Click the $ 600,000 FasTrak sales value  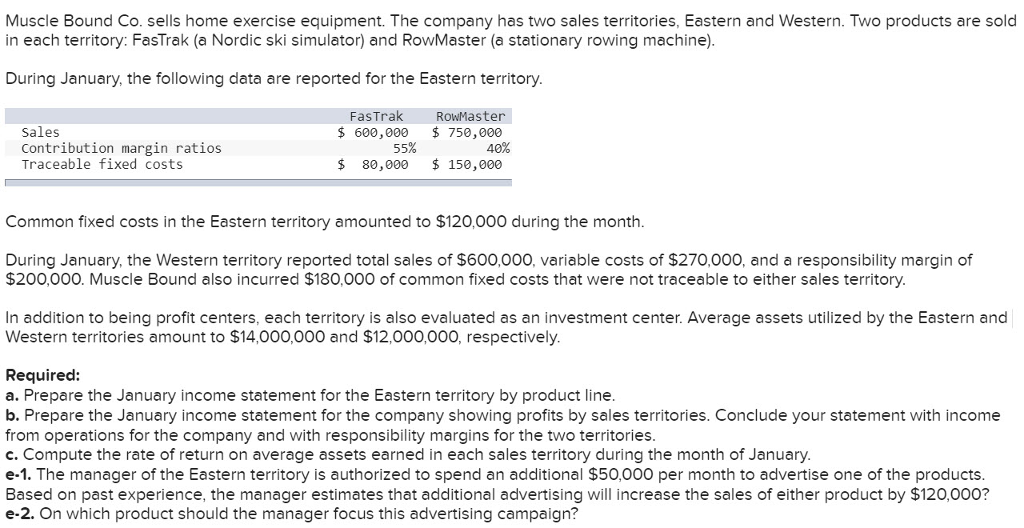coord(373,132)
